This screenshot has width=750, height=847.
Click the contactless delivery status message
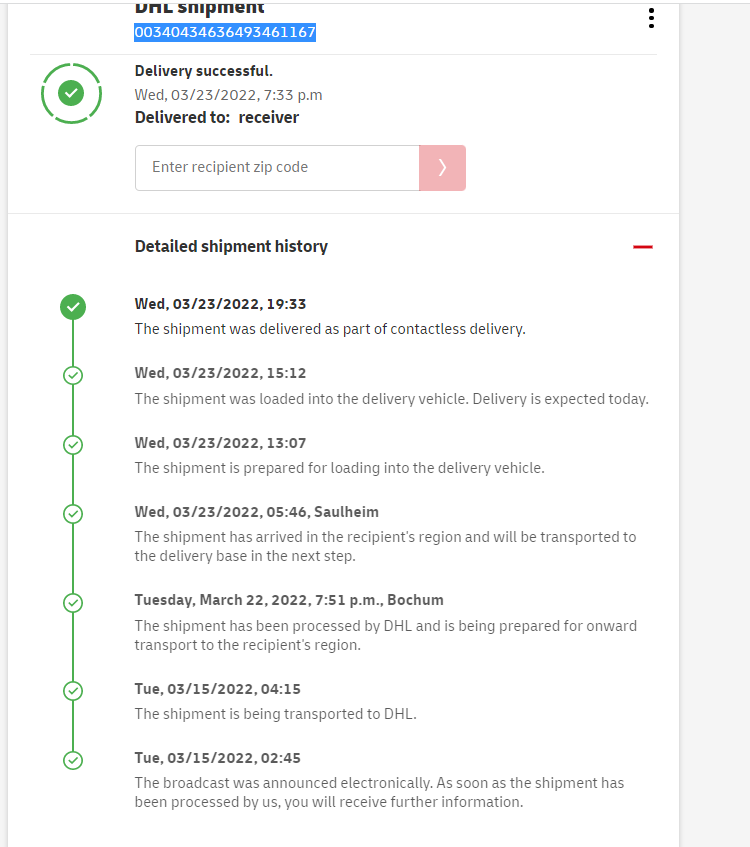330,329
